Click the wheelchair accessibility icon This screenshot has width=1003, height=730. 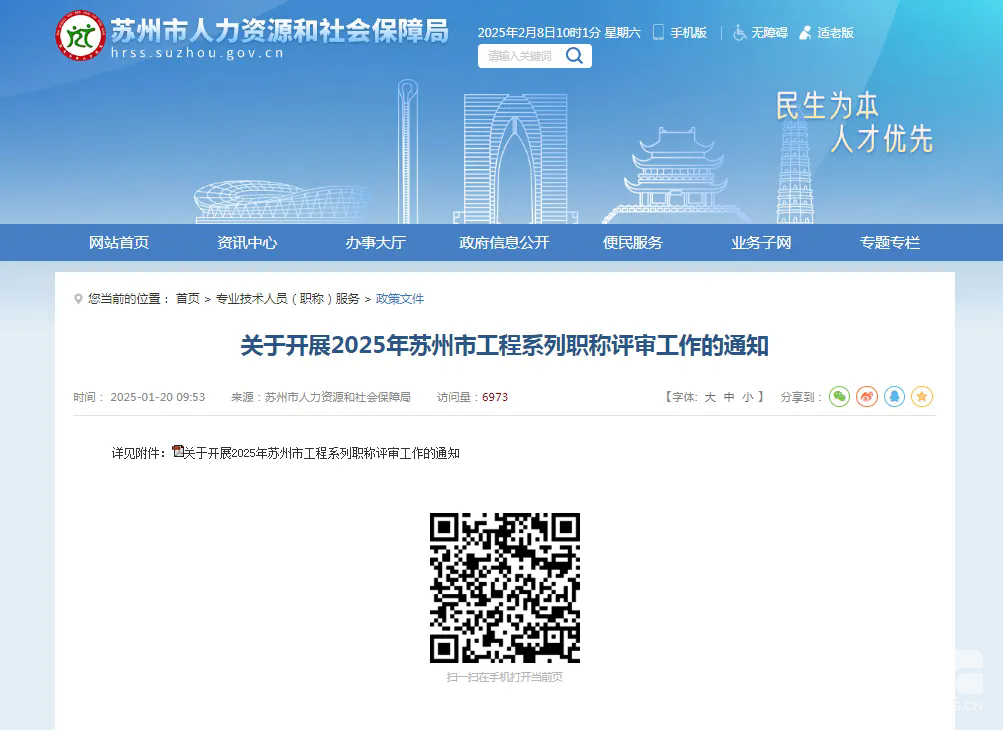click(x=739, y=33)
